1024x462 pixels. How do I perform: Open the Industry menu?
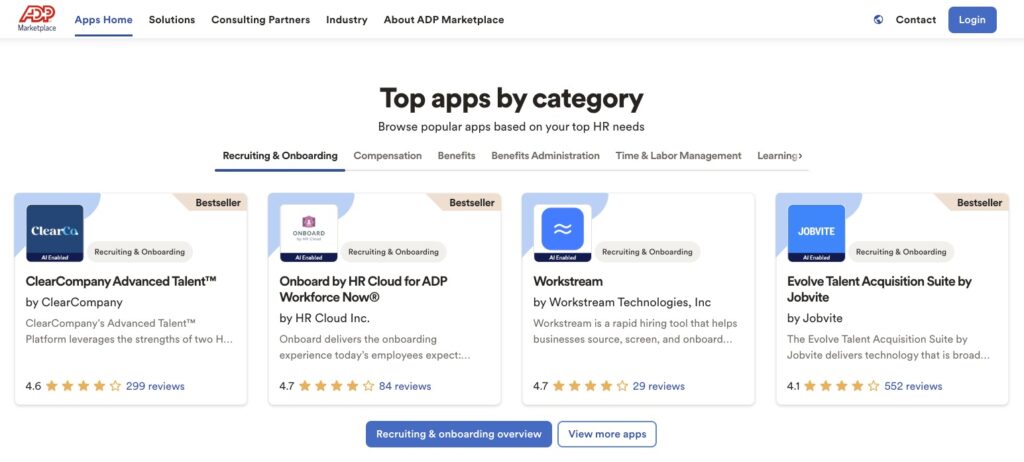[347, 20]
